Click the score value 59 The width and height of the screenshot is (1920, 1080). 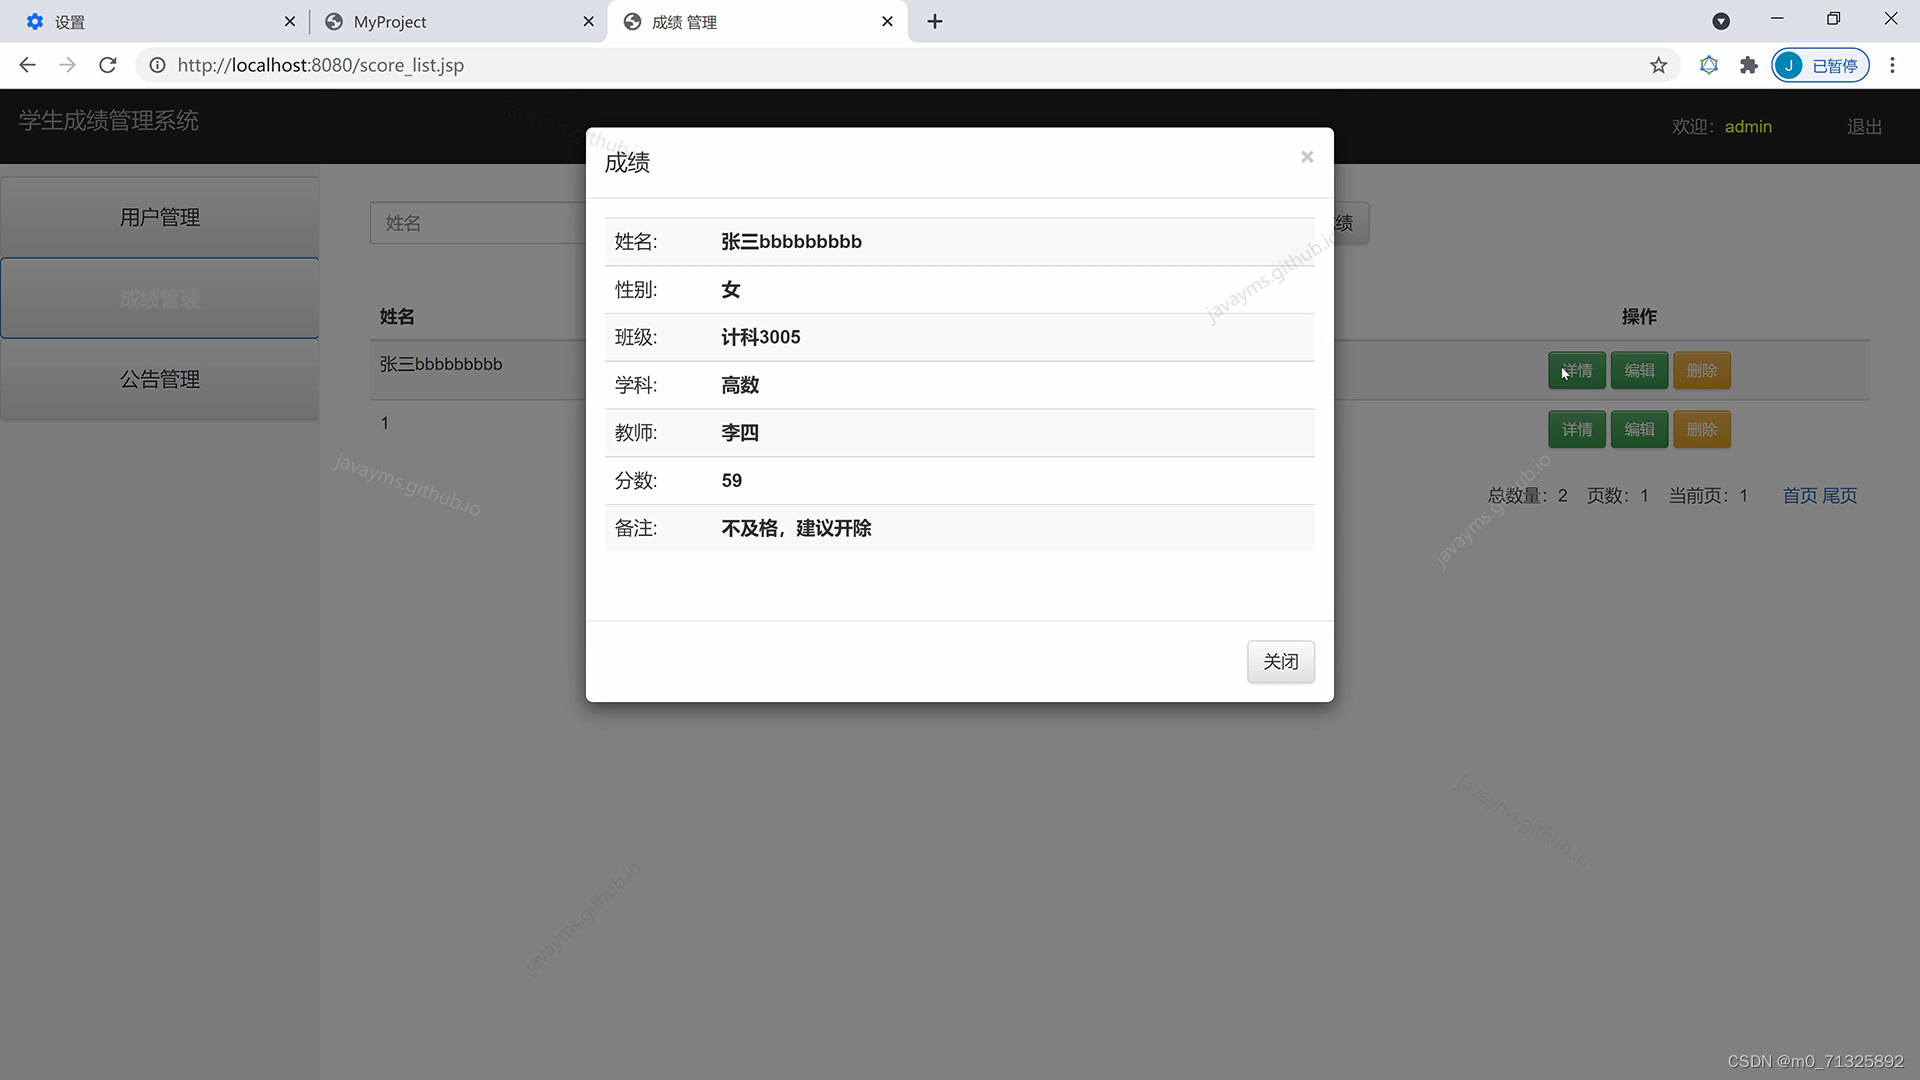[732, 481]
